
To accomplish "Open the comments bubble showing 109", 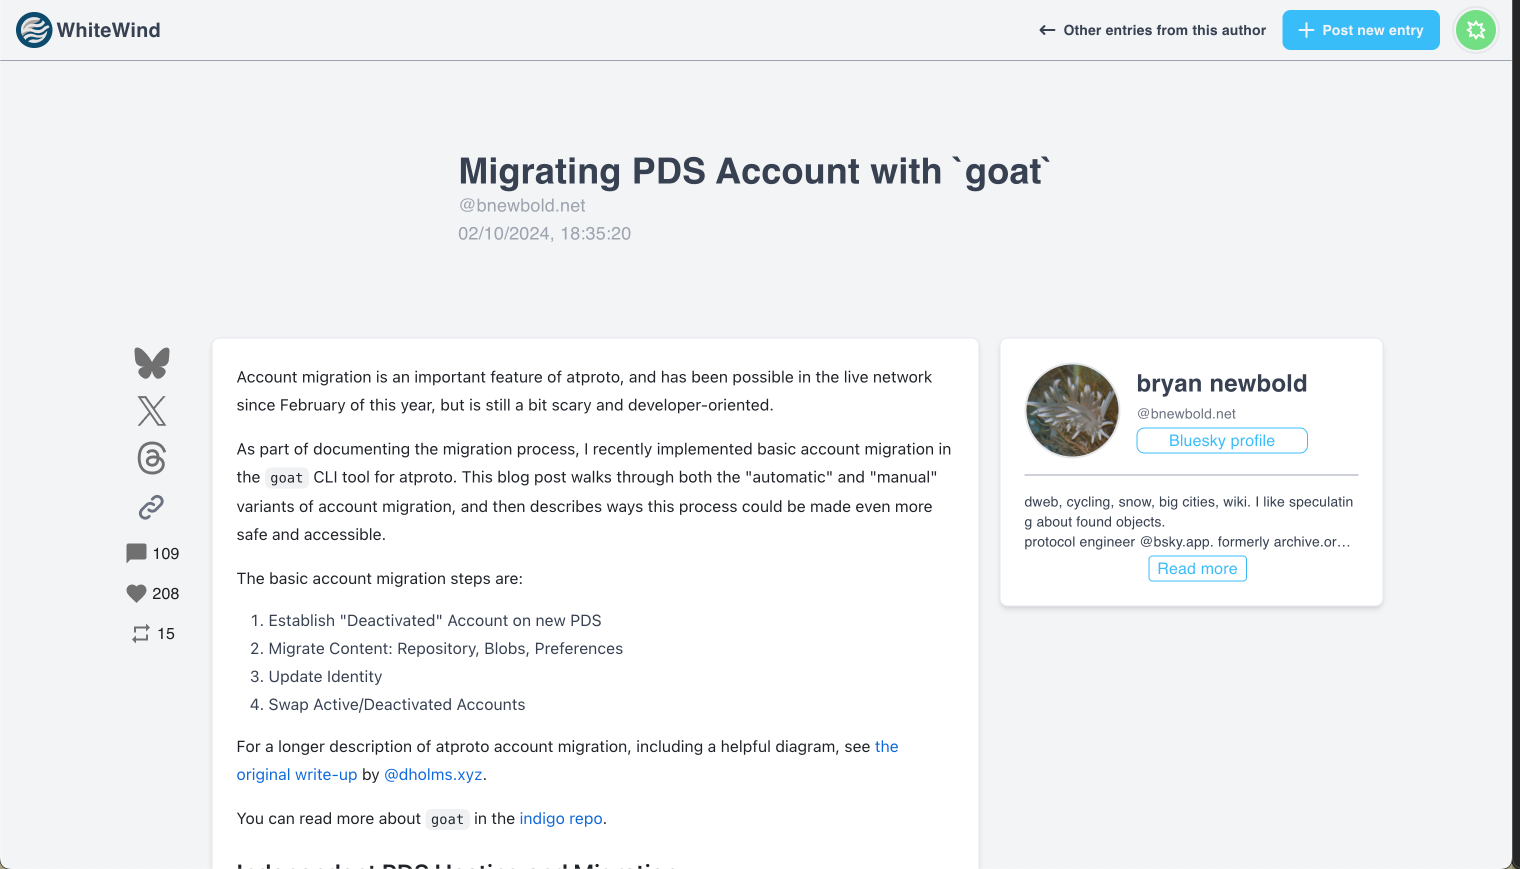I will pyautogui.click(x=137, y=553).
